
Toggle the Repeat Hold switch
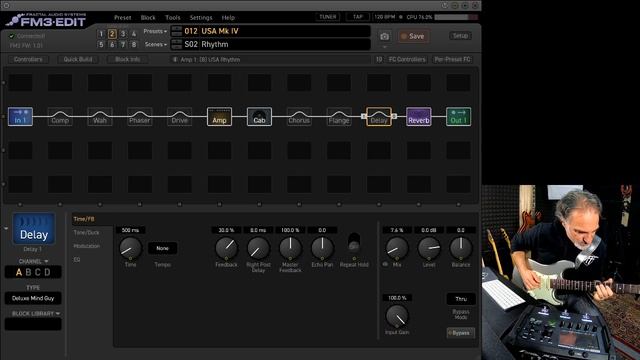point(354,242)
